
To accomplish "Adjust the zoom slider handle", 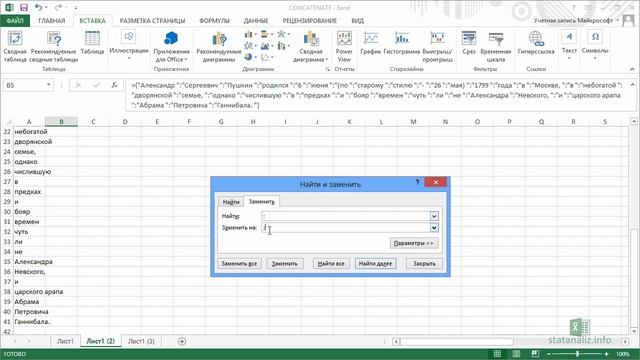I will pyautogui.click(x=577, y=354).
